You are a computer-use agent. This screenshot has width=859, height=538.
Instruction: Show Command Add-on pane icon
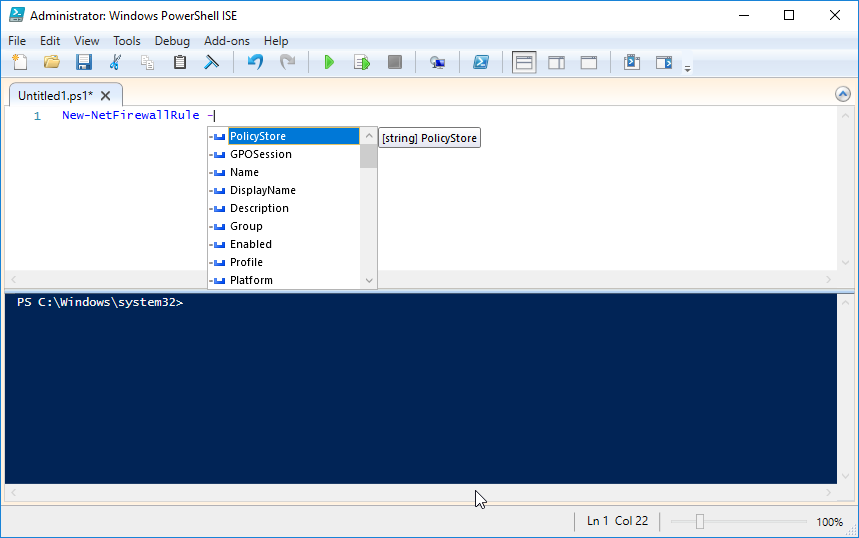coord(664,62)
